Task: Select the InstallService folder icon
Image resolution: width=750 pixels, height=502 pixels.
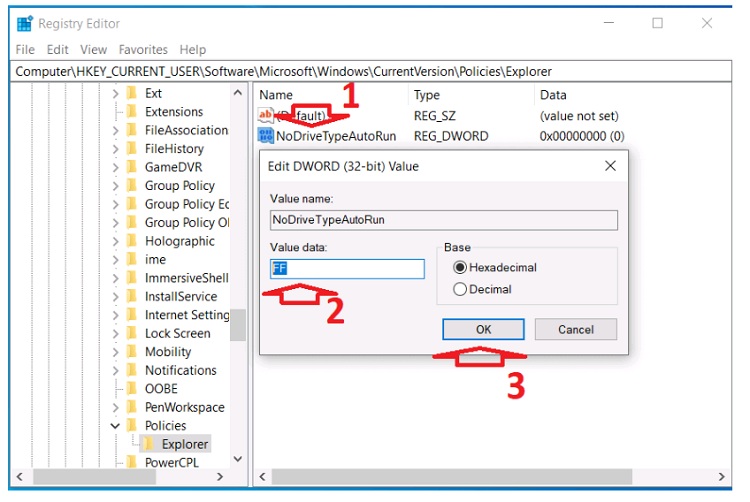Action: click(x=132, y=296)
